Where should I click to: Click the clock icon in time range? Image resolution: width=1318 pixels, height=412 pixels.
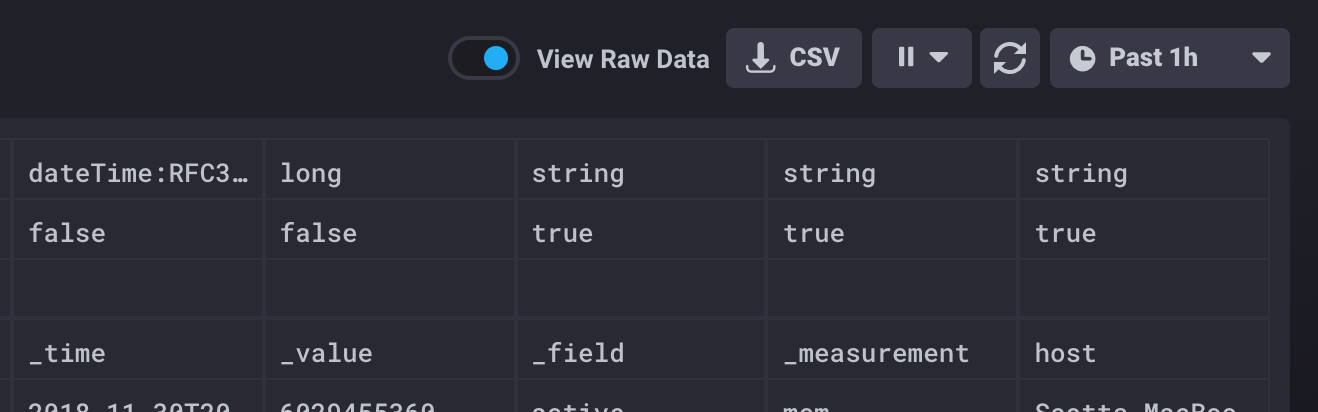1082,58
